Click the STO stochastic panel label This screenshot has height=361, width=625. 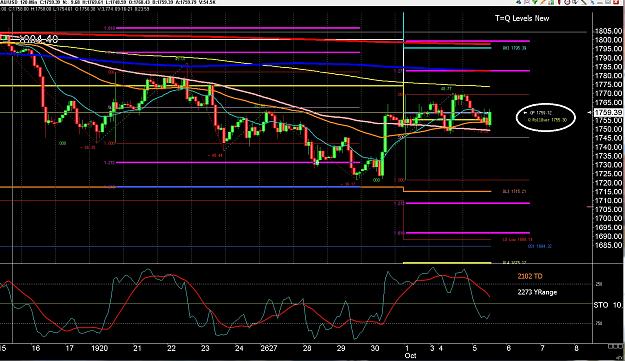click(x=601, y=305)
